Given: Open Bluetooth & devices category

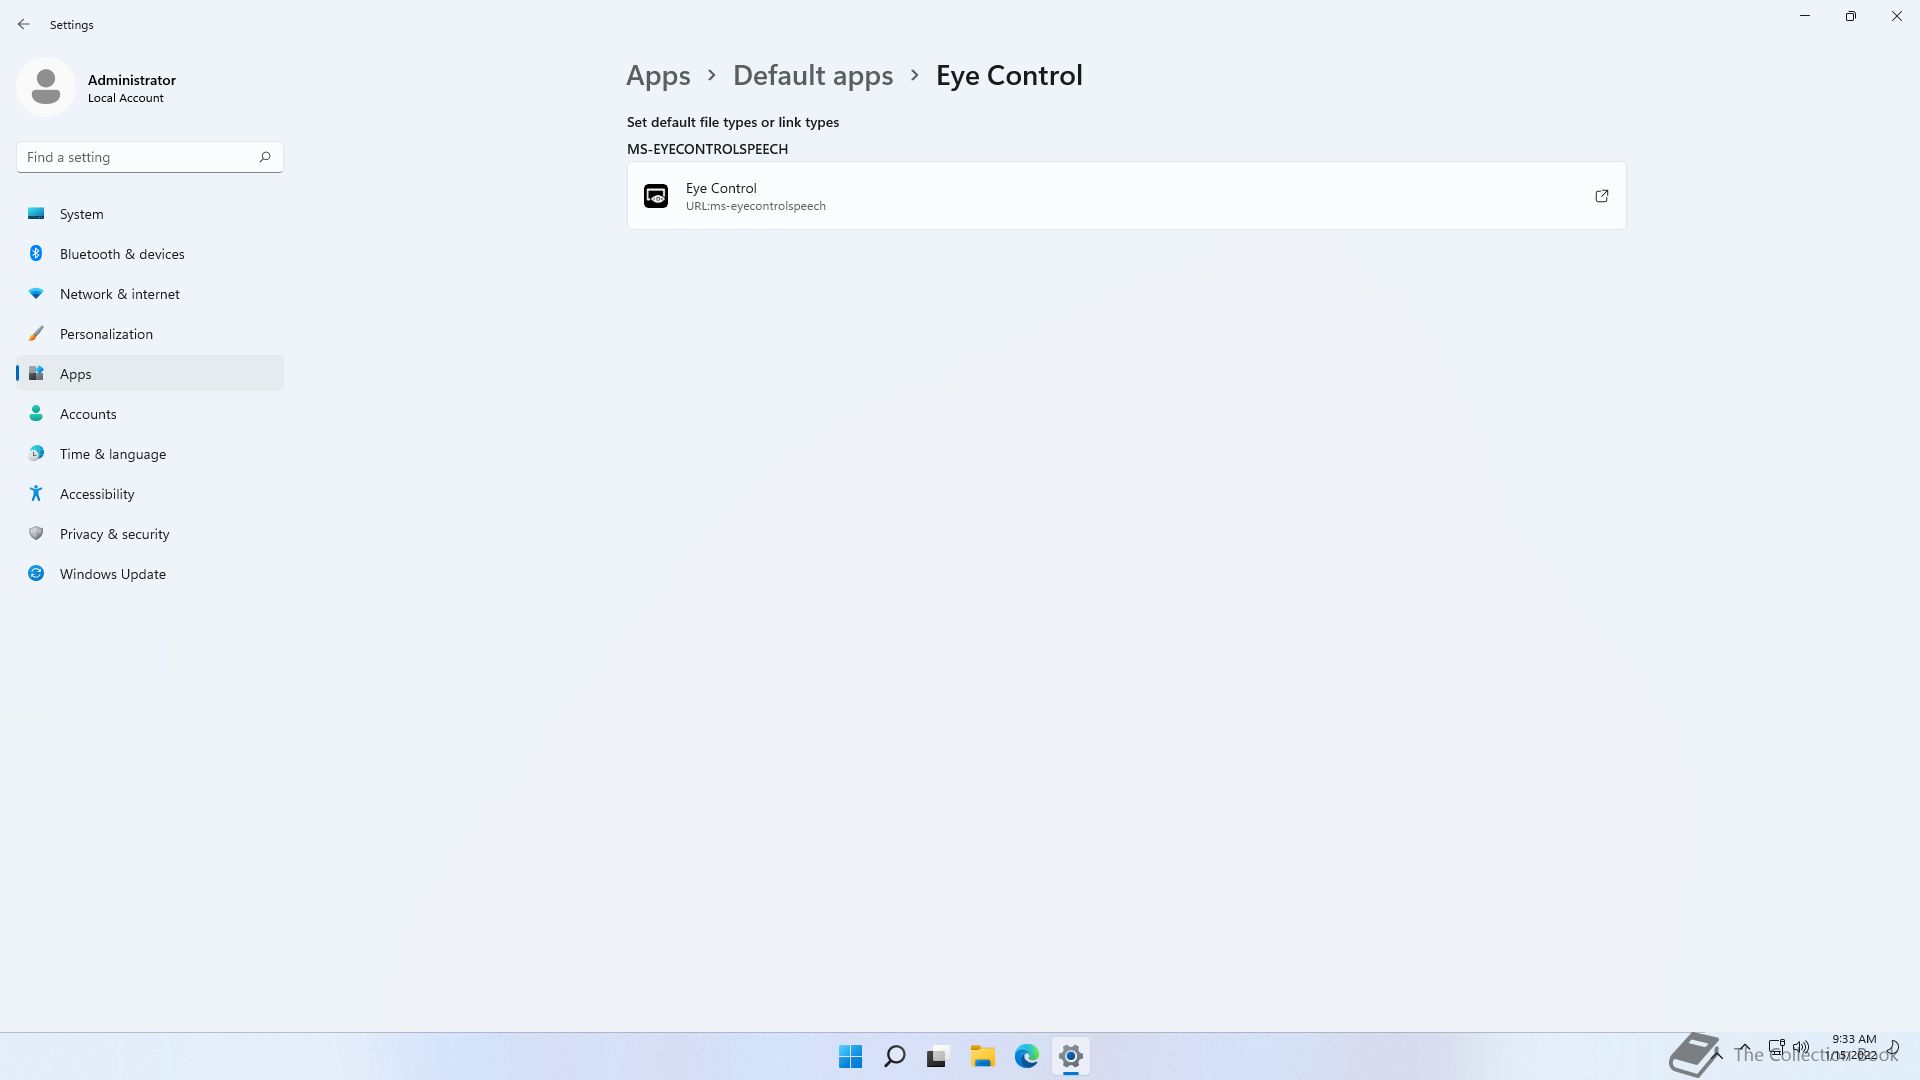Looking at the screenshot, I should coord(150,254).
